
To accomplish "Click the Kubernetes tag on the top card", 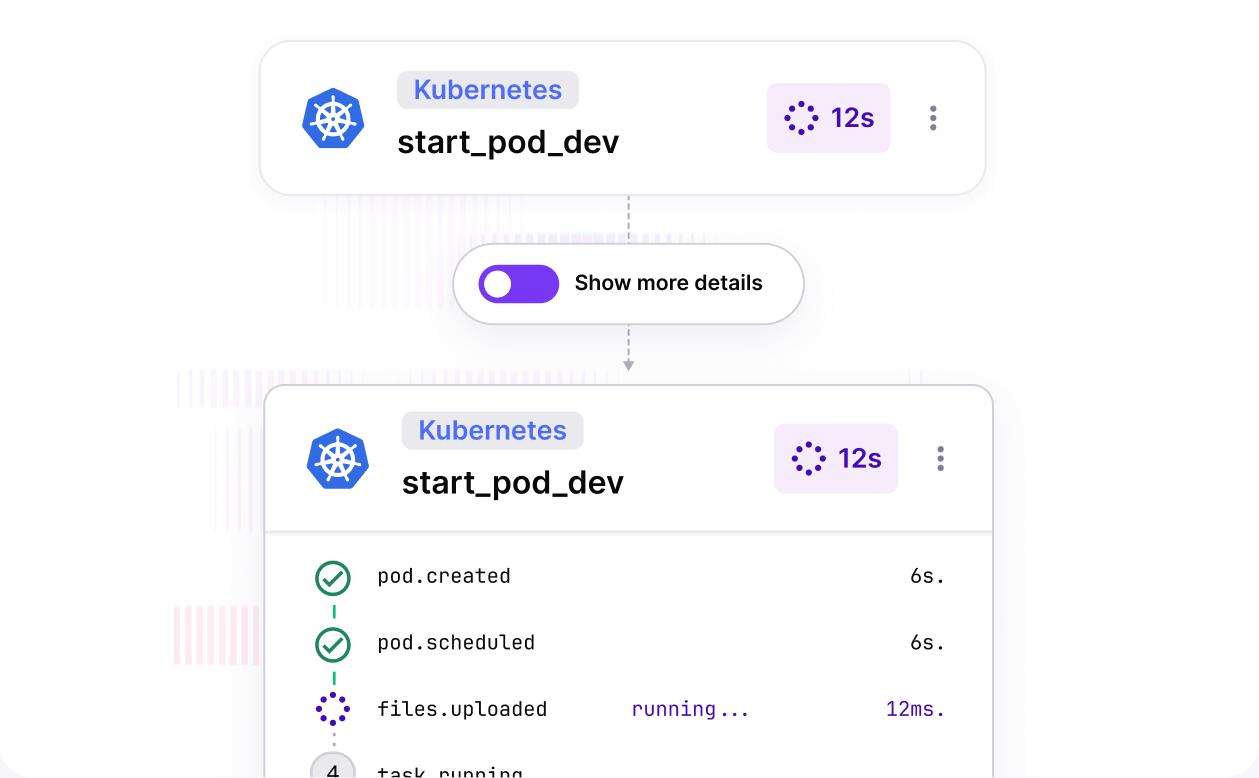I will click(x=488, y=90).
